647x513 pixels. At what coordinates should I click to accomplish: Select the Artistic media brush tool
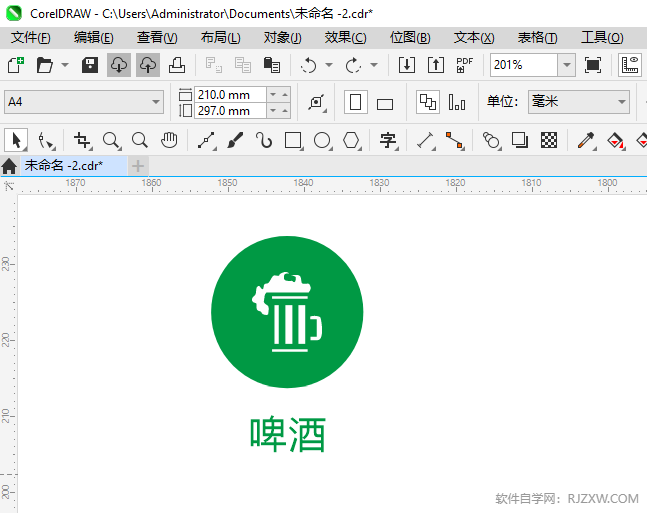[x=235, y=140]
